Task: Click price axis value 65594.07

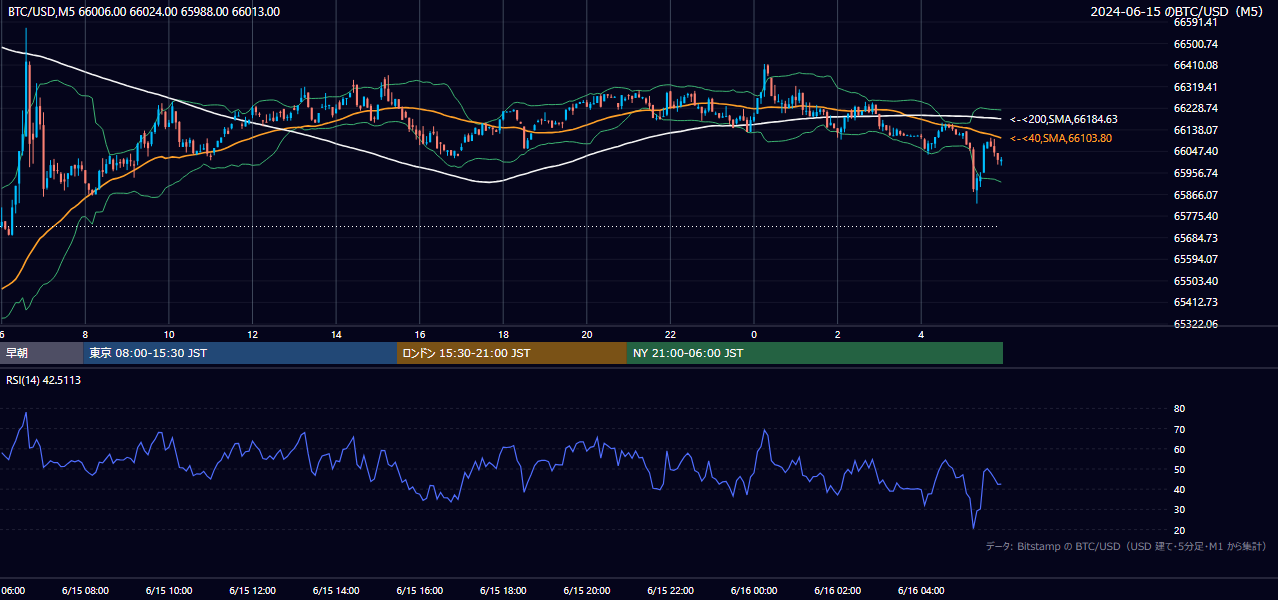Action: click(x=1195, y=259)
